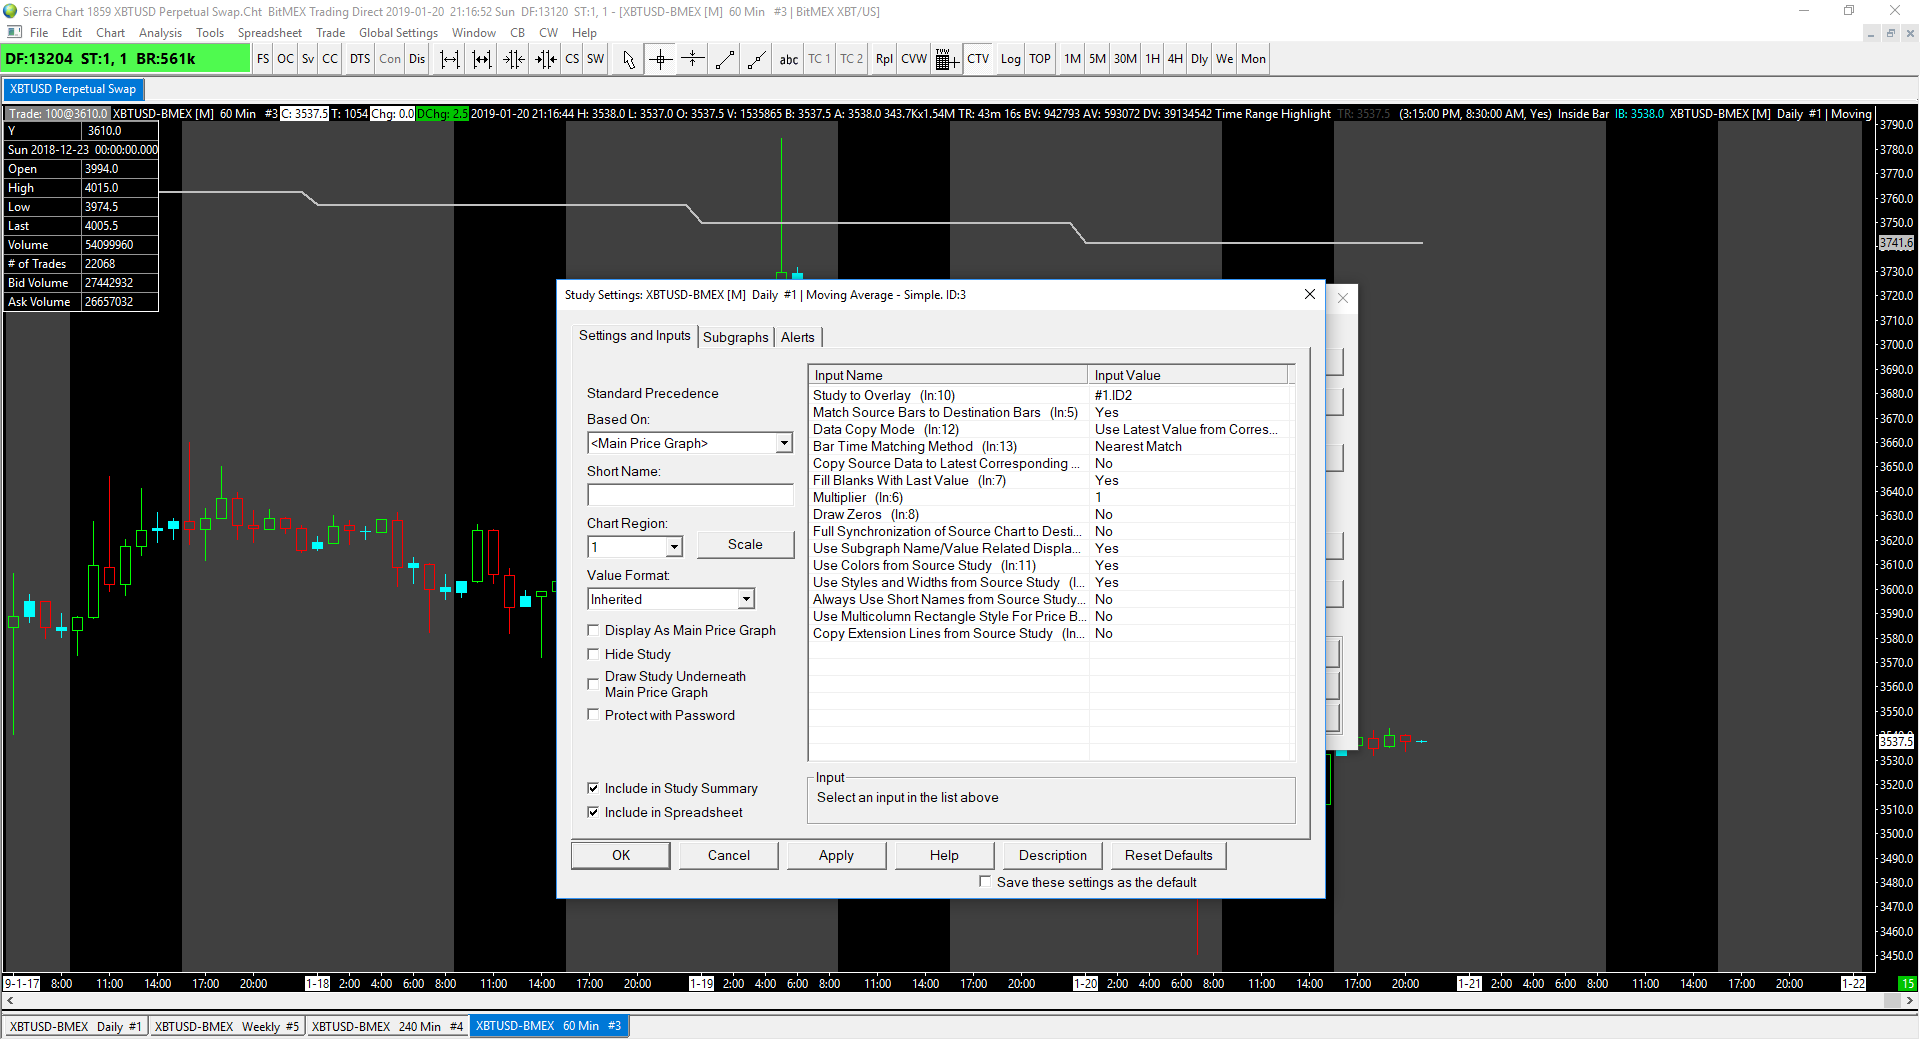Expand the Based On dropdown
This screenshot has width=1920, height=1040.
click(x=784, y=443)
